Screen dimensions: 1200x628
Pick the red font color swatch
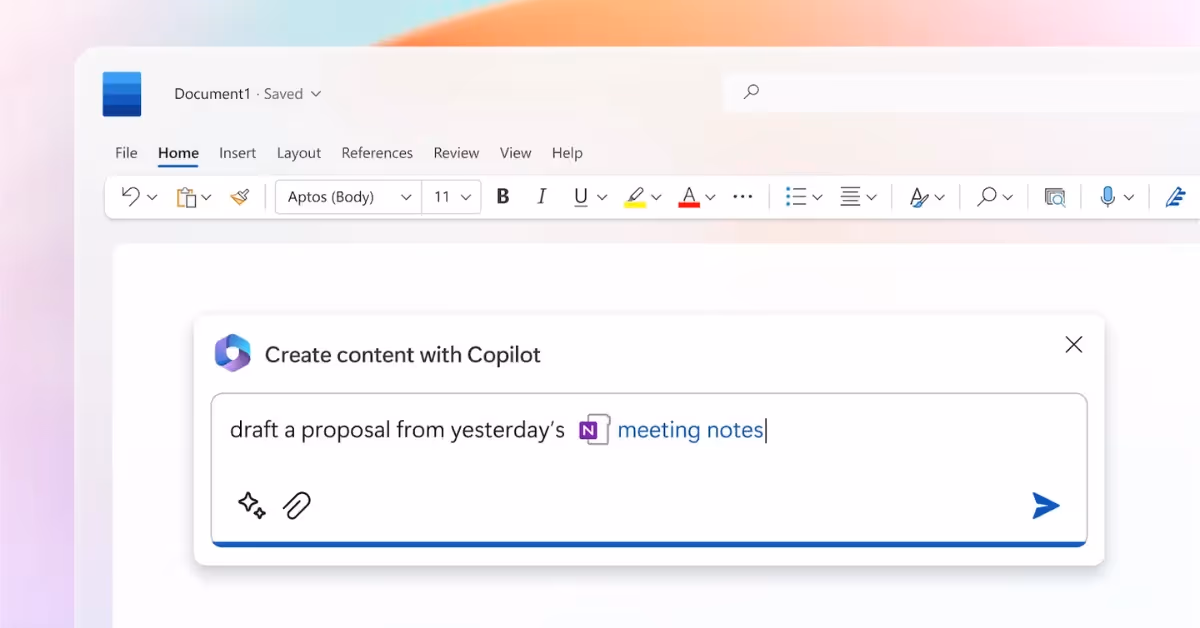(691, 197)
